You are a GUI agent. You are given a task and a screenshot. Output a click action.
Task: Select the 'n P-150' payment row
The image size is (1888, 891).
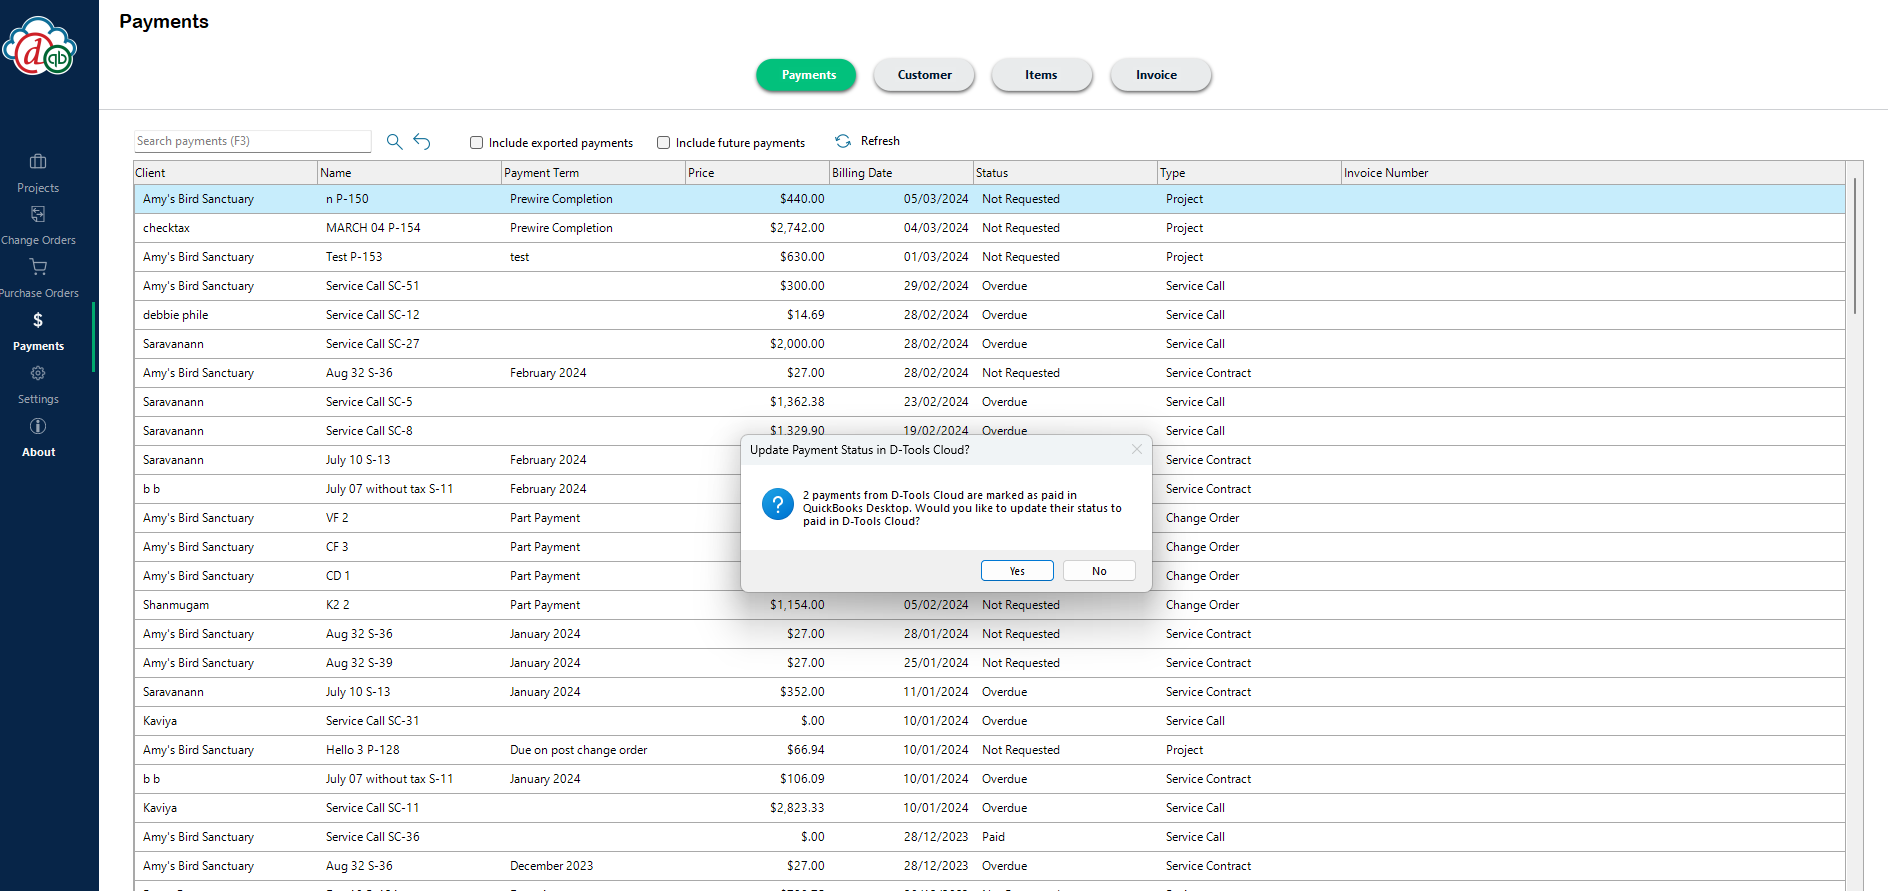[x=989, y=199]
